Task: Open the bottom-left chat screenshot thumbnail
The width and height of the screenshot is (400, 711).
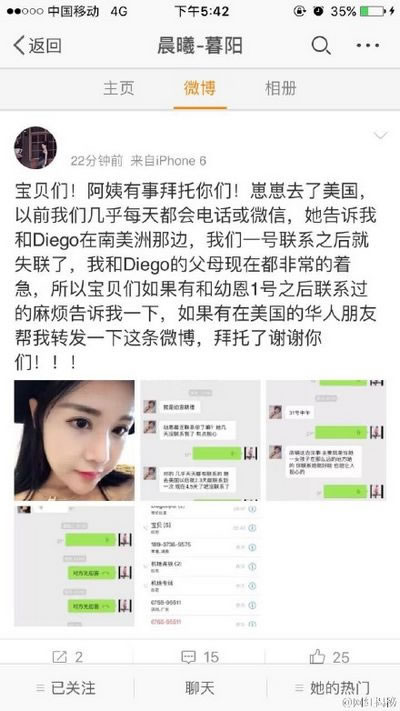Action: point(74,566)
